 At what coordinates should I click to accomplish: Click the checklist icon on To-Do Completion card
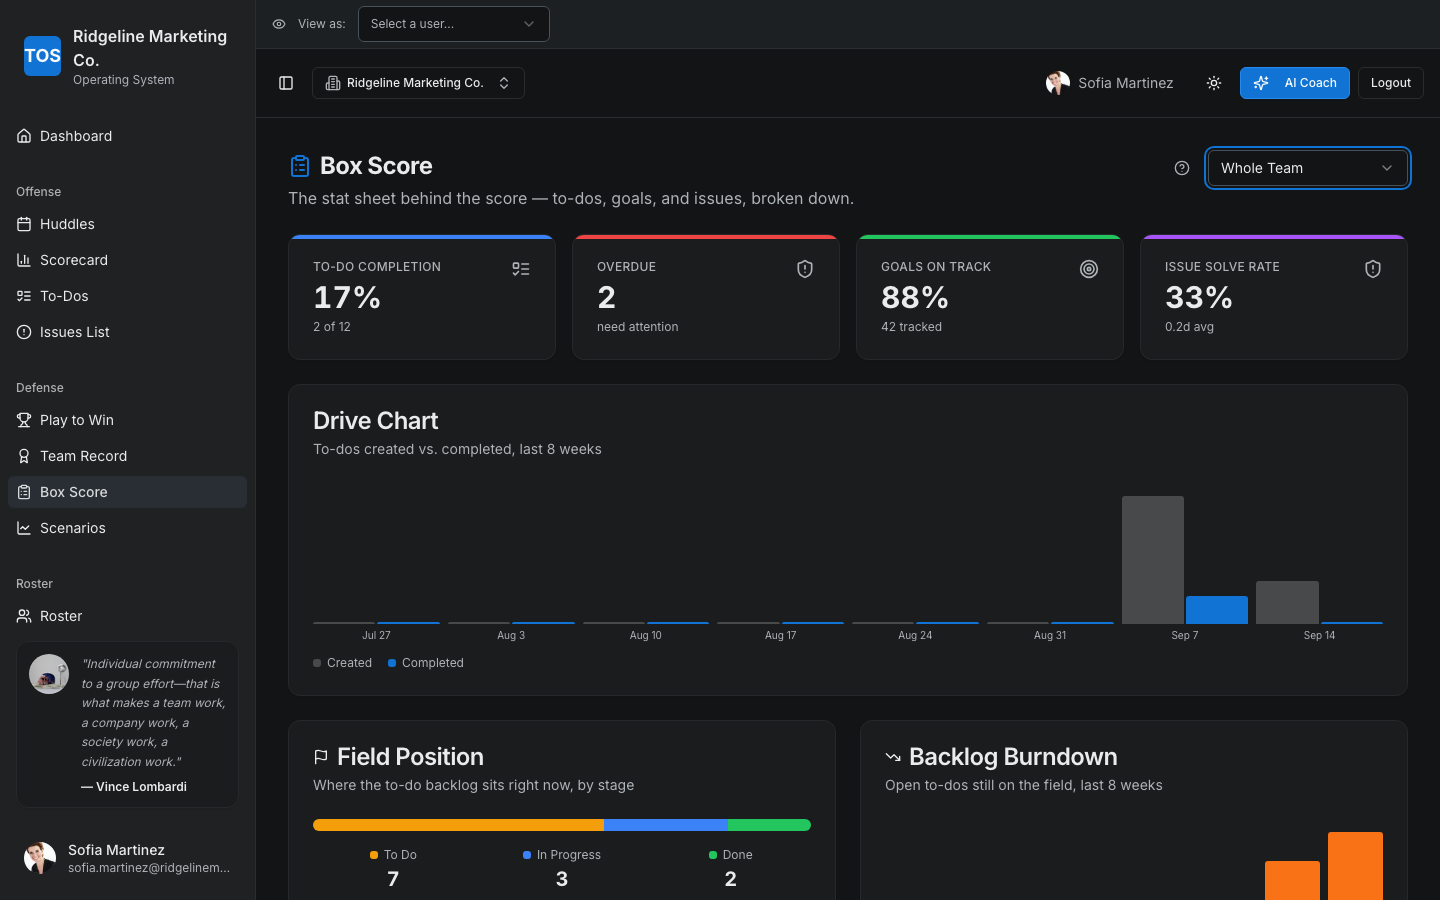(x=521, y=269)
